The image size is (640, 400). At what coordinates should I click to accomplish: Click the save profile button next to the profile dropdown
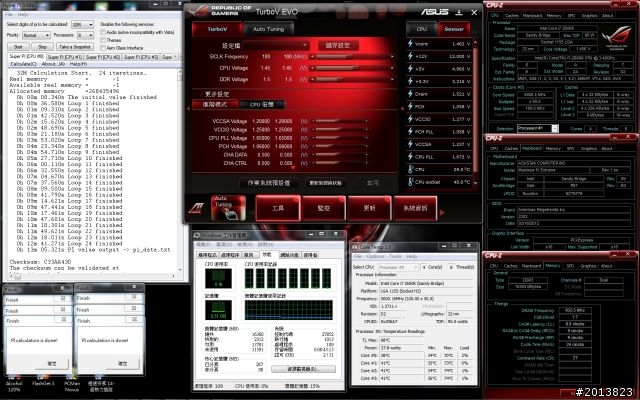(337, 45)
